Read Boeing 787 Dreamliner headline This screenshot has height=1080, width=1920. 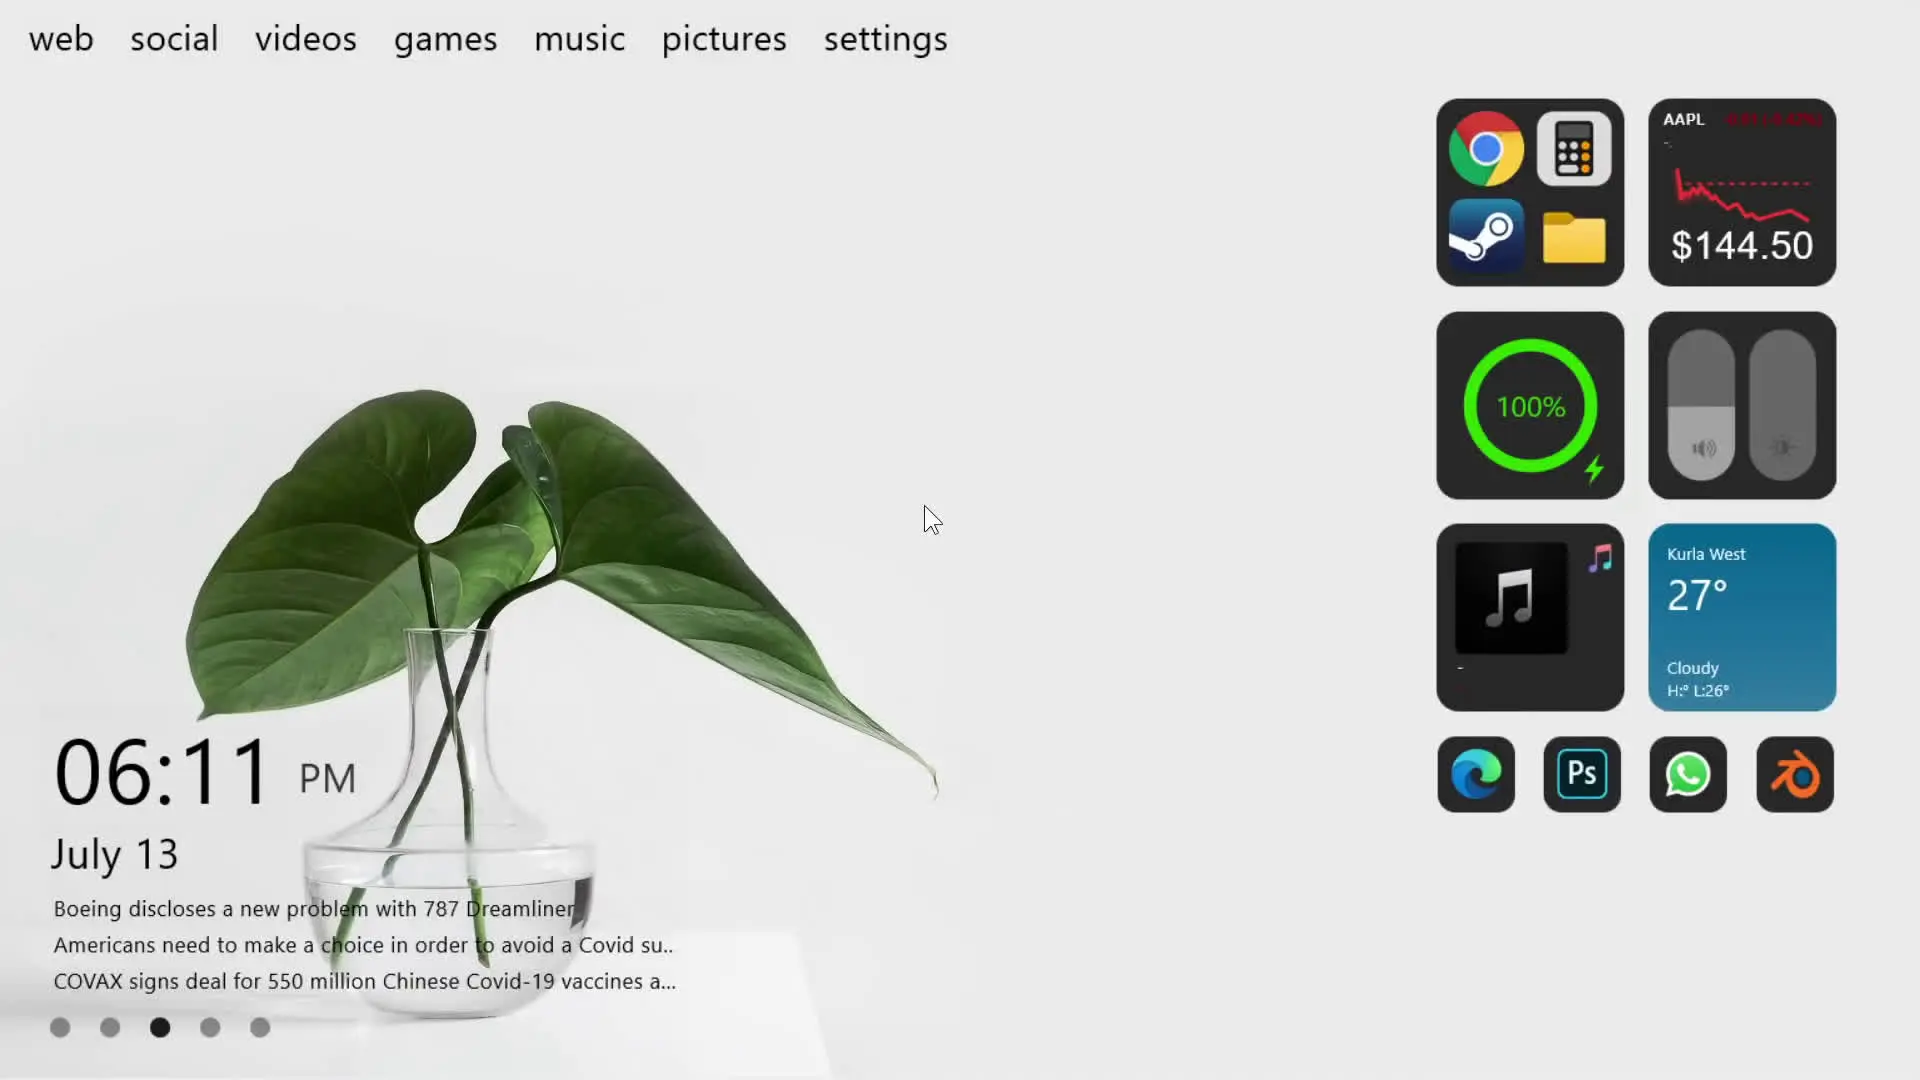[x=314, y=909]
